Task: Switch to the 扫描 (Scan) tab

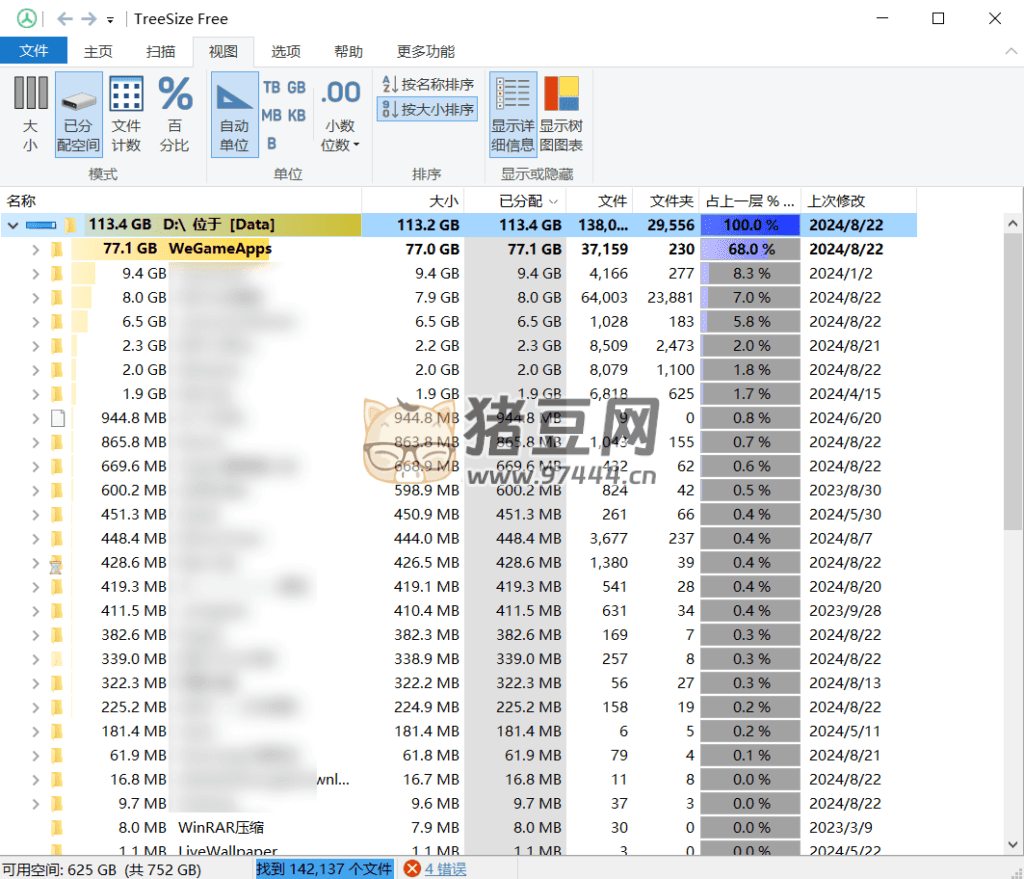Action: (160, 51)
